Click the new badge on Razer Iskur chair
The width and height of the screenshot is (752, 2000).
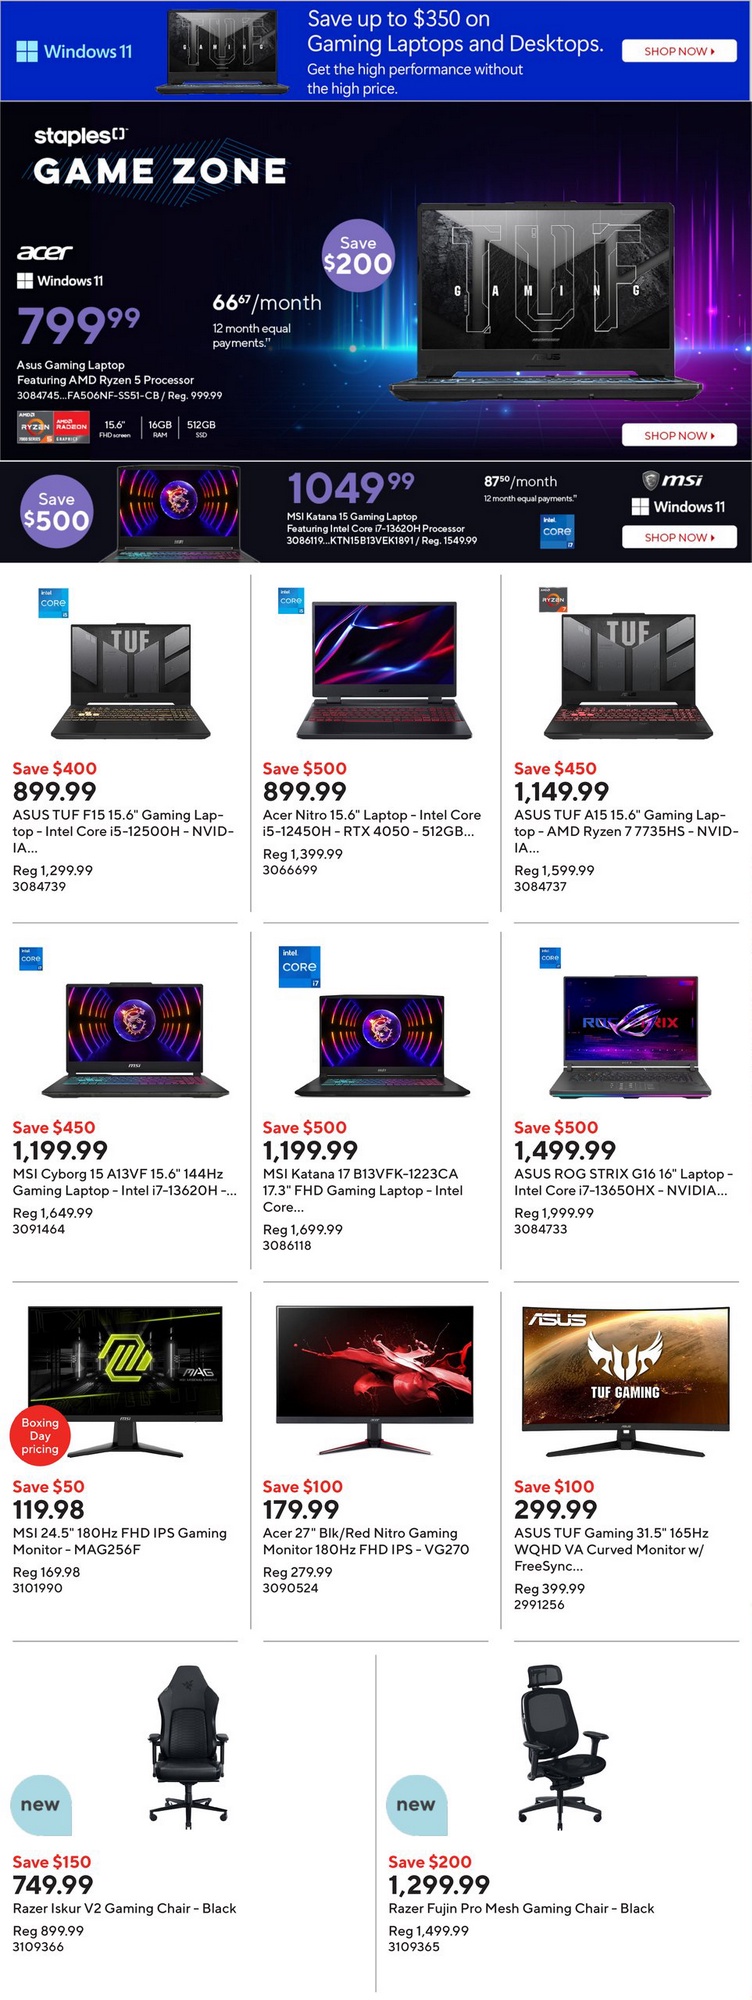tap(41, 1805)
